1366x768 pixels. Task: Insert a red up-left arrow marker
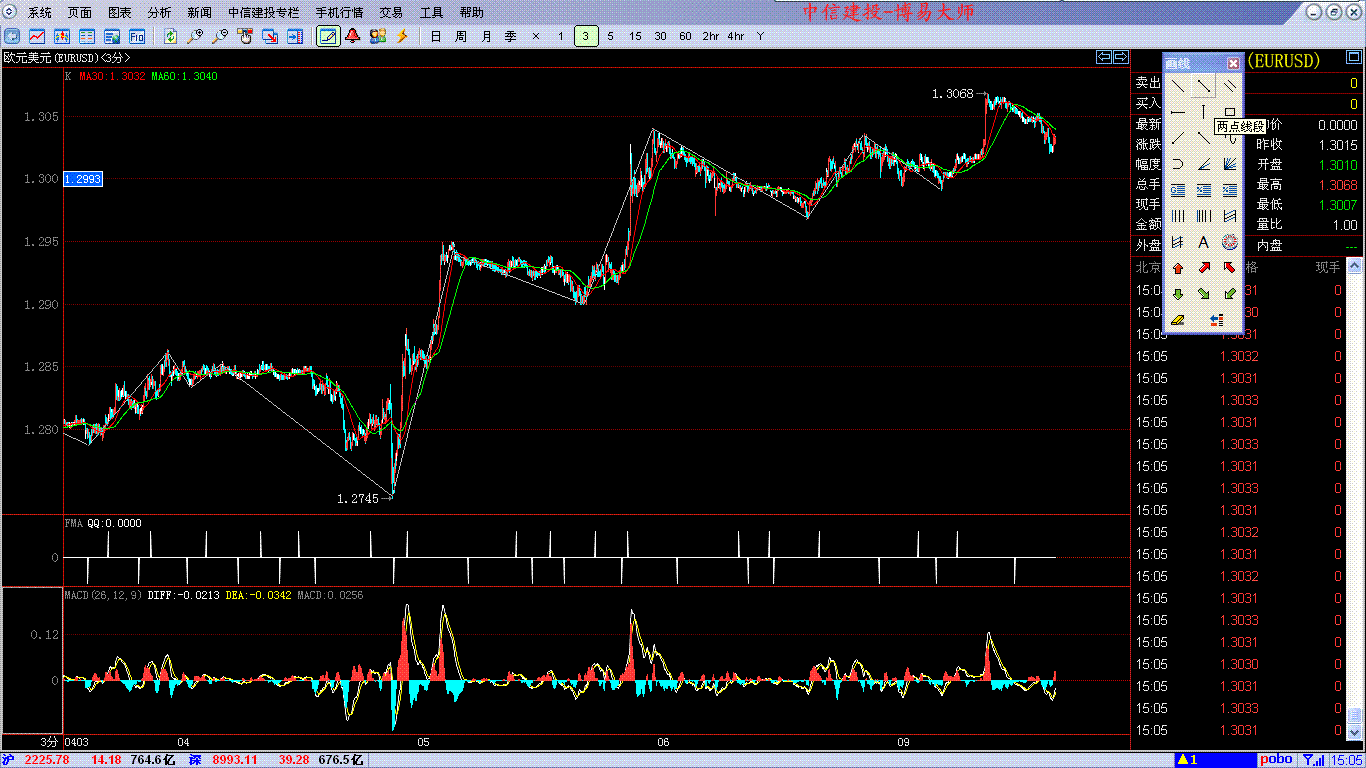pyautogui.click(x=1230, y=268)
